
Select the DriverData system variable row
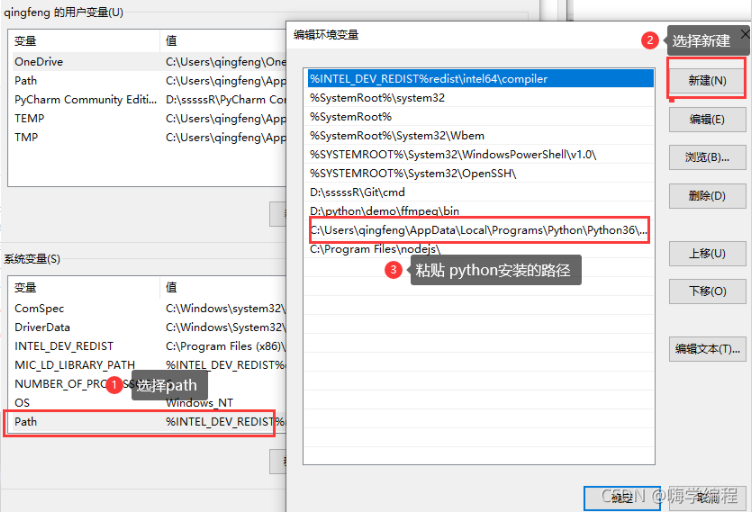click(150, 327)
